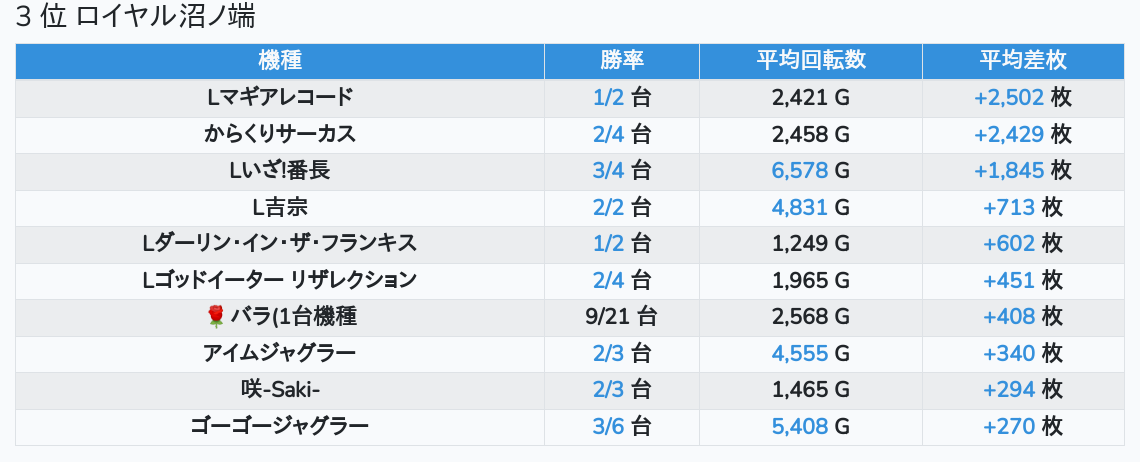Select the L吉宗 machine name
Viewport: 1140px width, 462px height.
coord(280,207)
